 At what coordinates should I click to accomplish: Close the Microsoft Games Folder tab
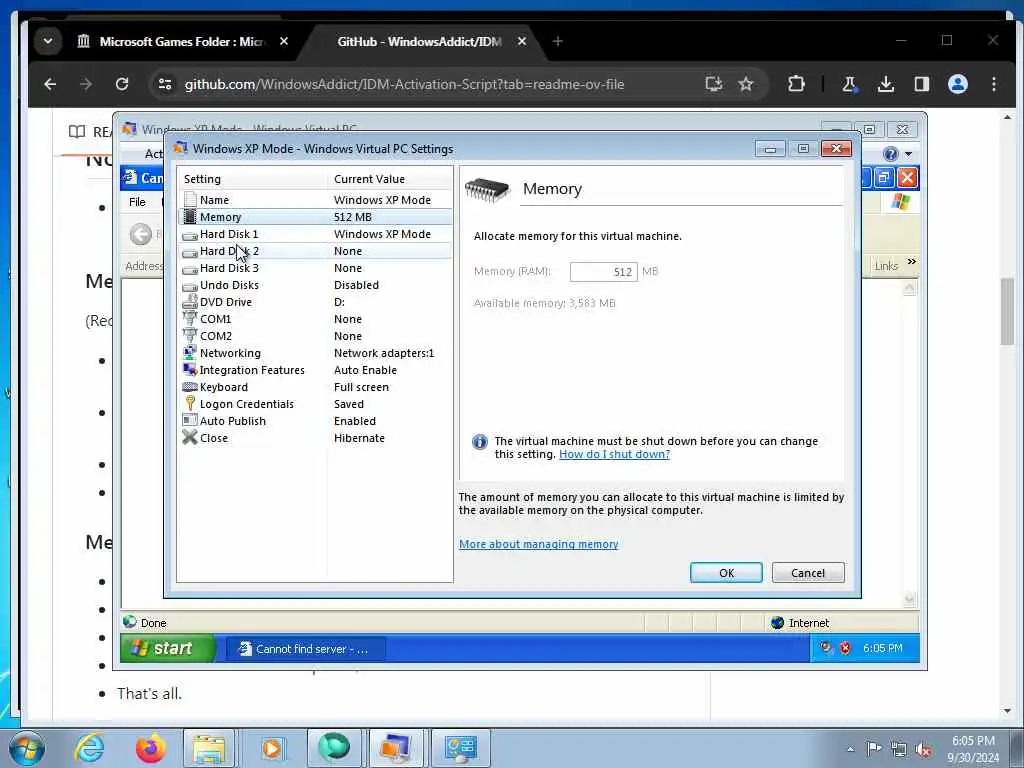pos(284,41)
